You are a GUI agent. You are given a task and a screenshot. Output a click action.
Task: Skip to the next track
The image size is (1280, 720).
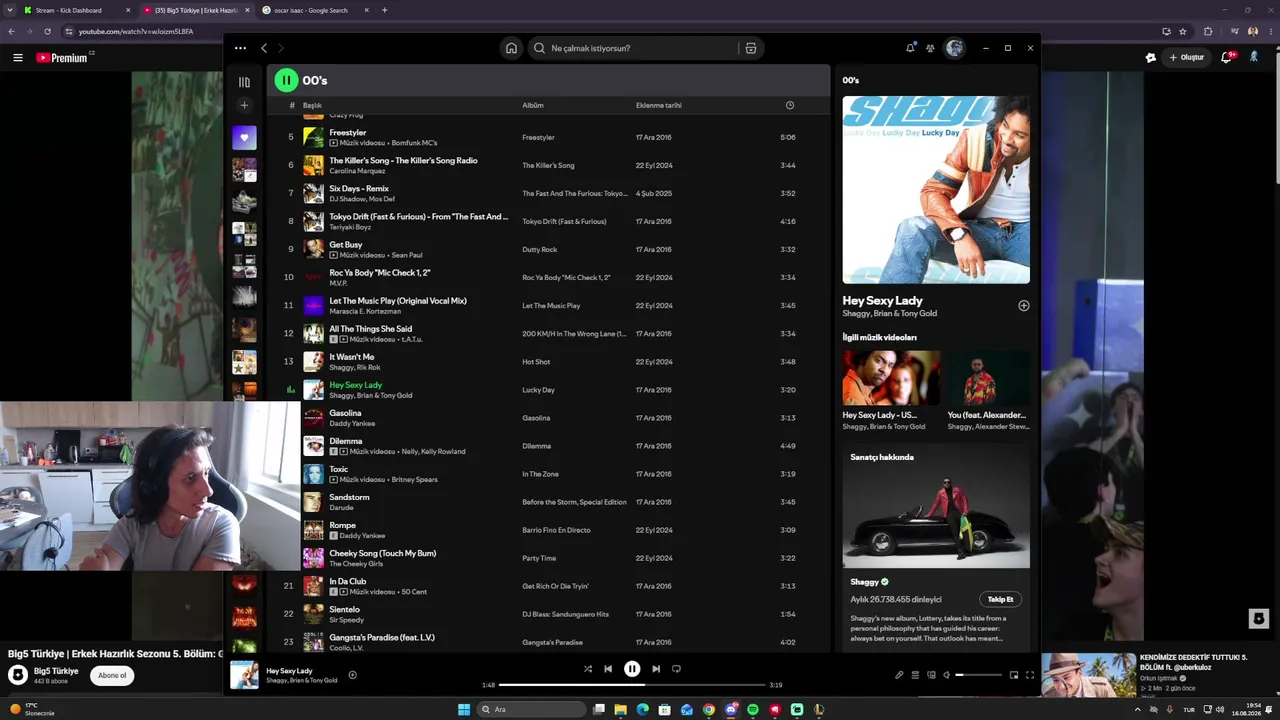(656, 669)
